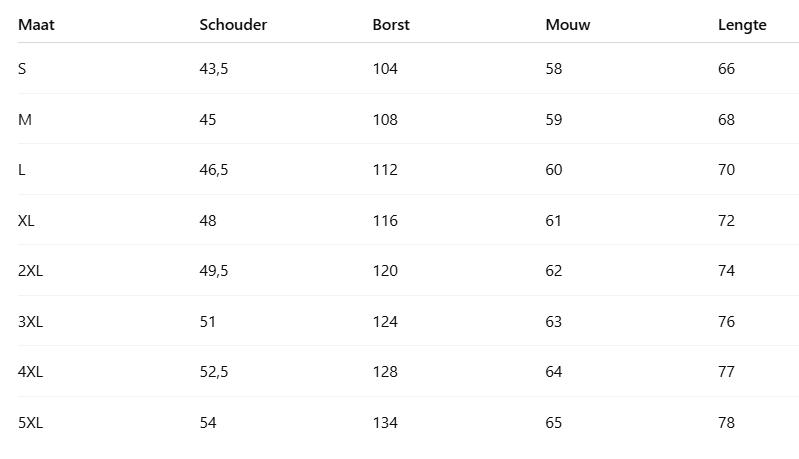Click the Borst column header
This screenshot has width=799, height=459.
coord(391,25)
